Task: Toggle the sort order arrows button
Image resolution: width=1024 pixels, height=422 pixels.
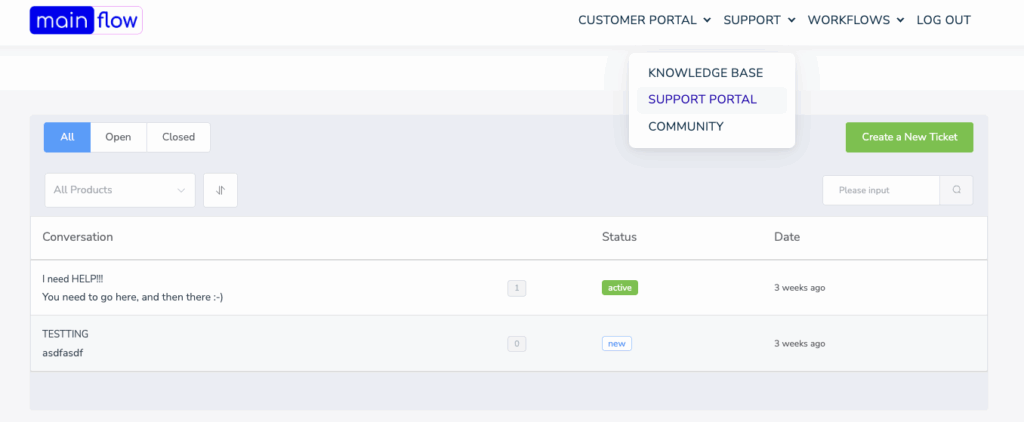Action: click(x=220, y=190)
